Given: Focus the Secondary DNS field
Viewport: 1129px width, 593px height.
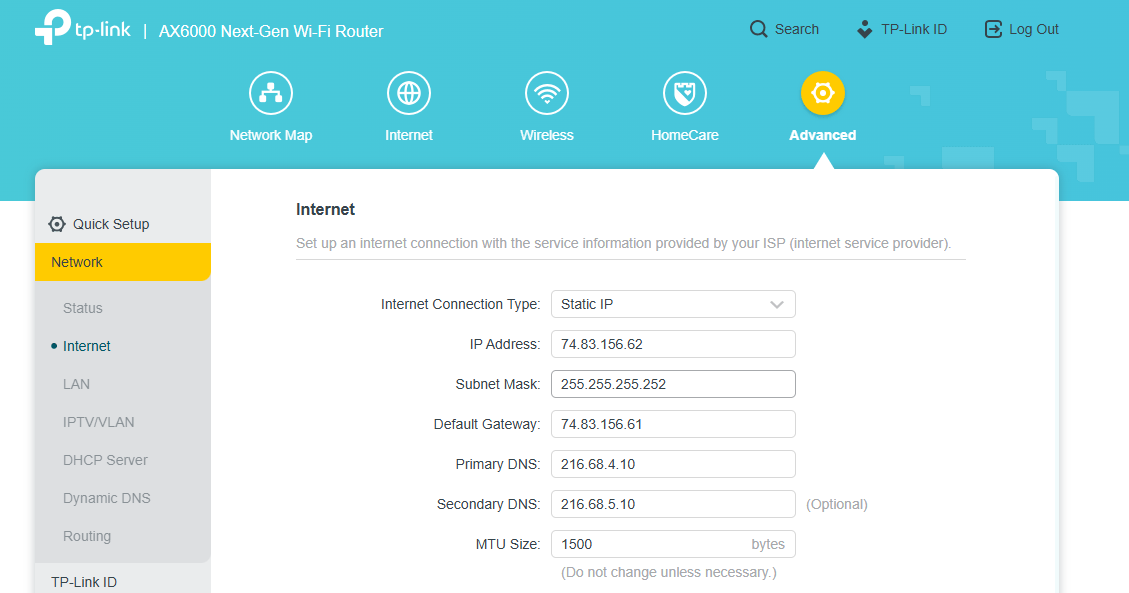Looking at the screenshot, I should pyautogui.click(x=673, y=504).
